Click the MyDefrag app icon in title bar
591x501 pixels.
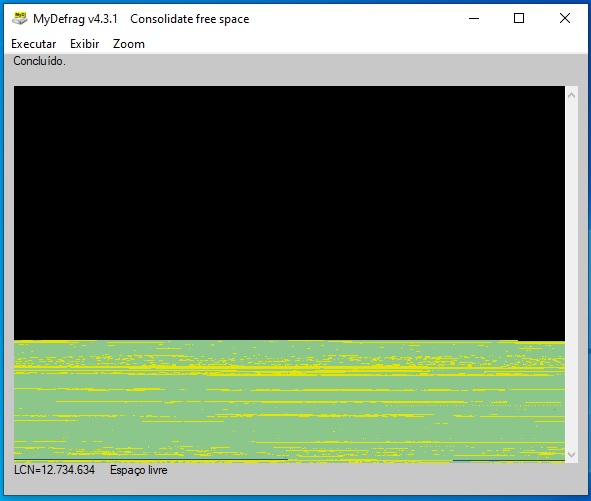click(x=20, y=18)
